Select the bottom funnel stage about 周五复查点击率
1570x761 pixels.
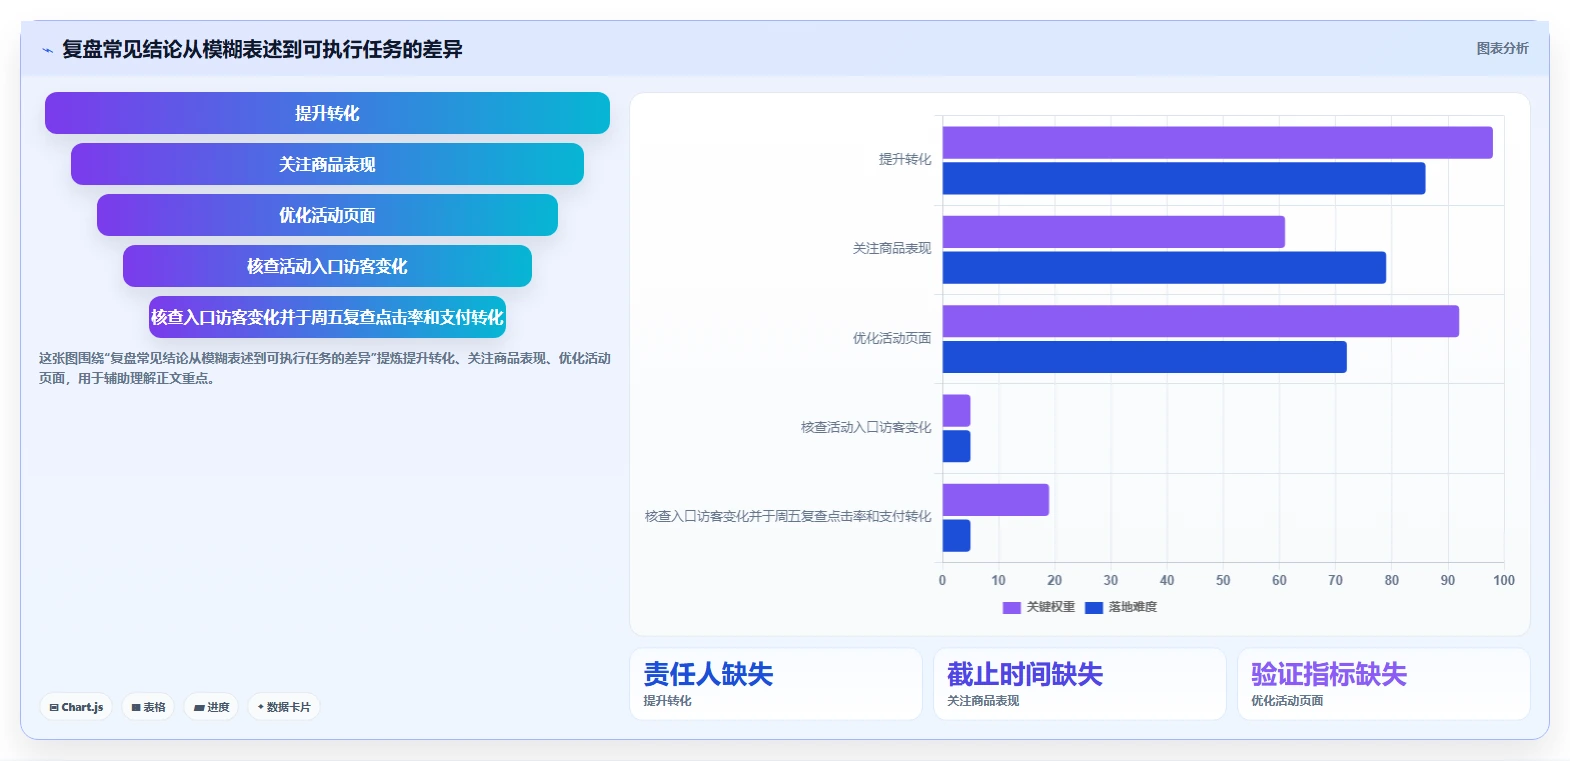(327, 317)
